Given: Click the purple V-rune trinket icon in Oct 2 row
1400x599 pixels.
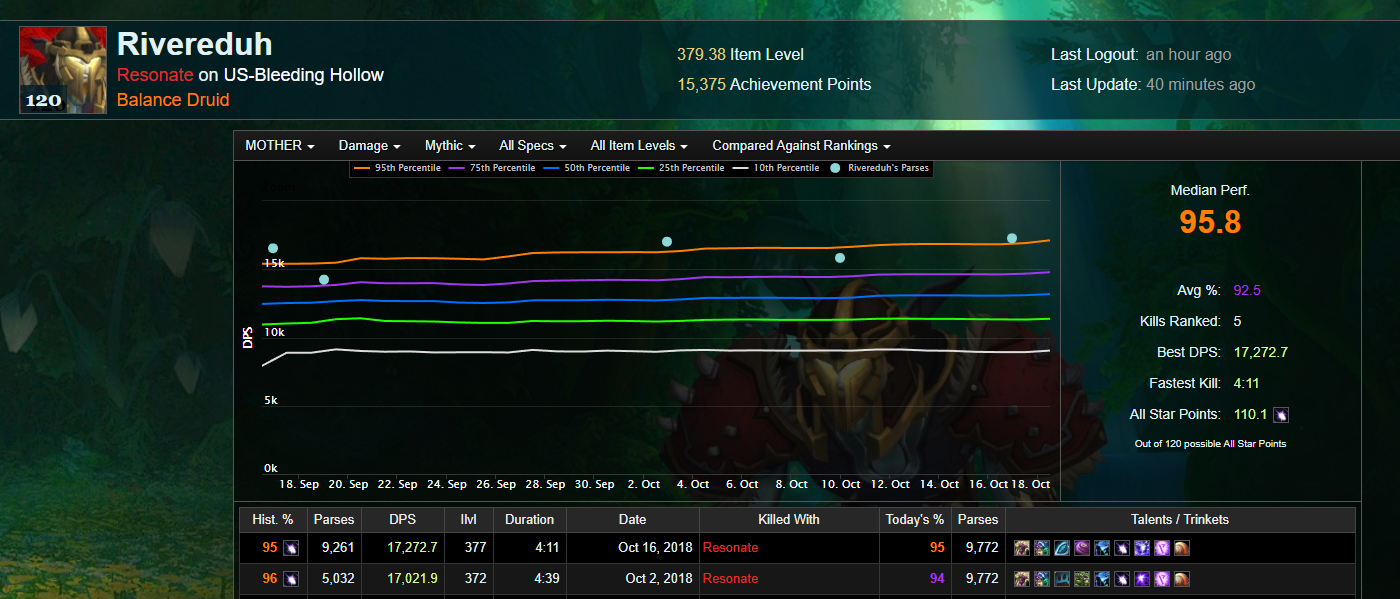Looking at the screenshot, I should click(x=1162, y=579).
